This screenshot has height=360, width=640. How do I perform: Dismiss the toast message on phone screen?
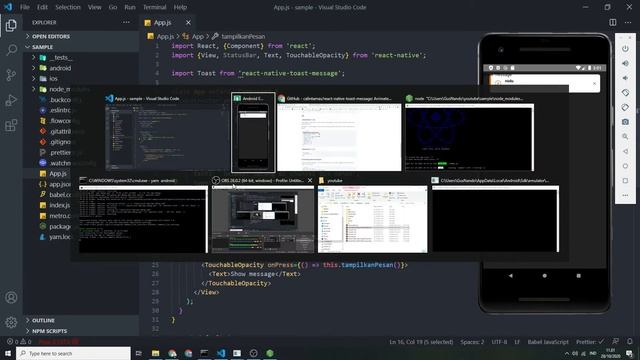tap(594, 83)
